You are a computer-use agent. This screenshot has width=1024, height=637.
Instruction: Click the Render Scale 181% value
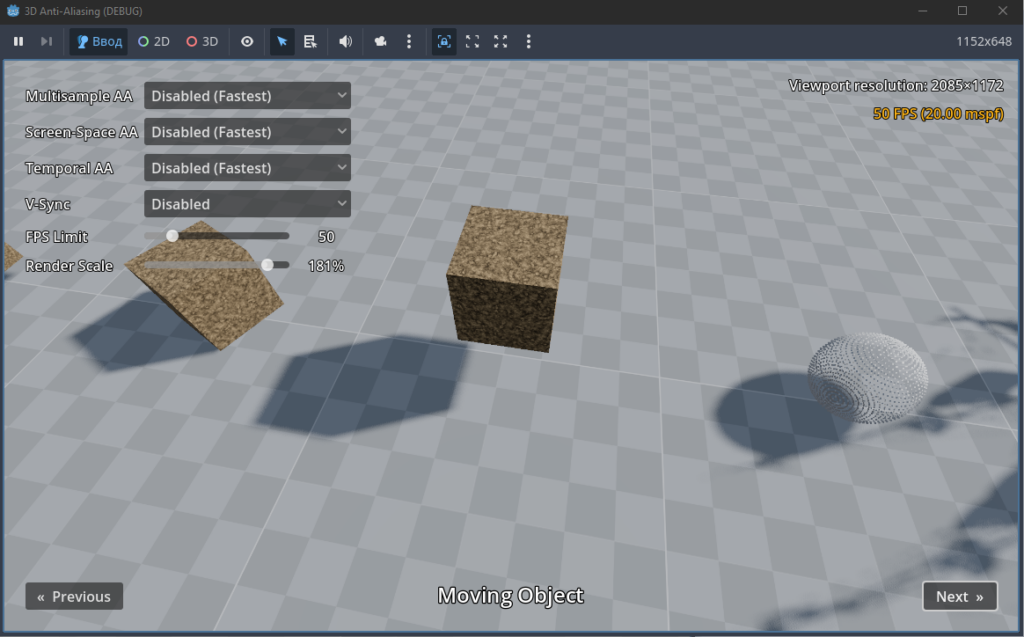pos(326,266)
